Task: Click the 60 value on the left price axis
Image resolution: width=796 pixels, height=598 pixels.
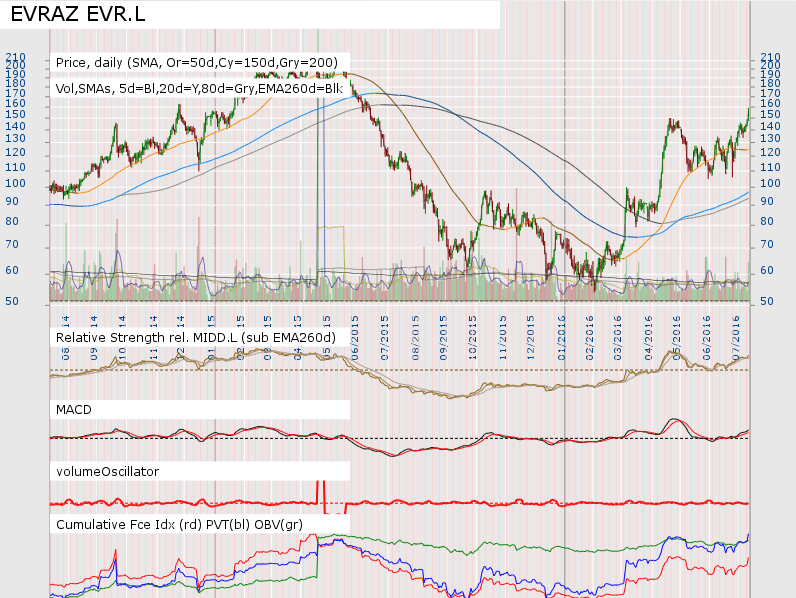Action: coord(12,271)
